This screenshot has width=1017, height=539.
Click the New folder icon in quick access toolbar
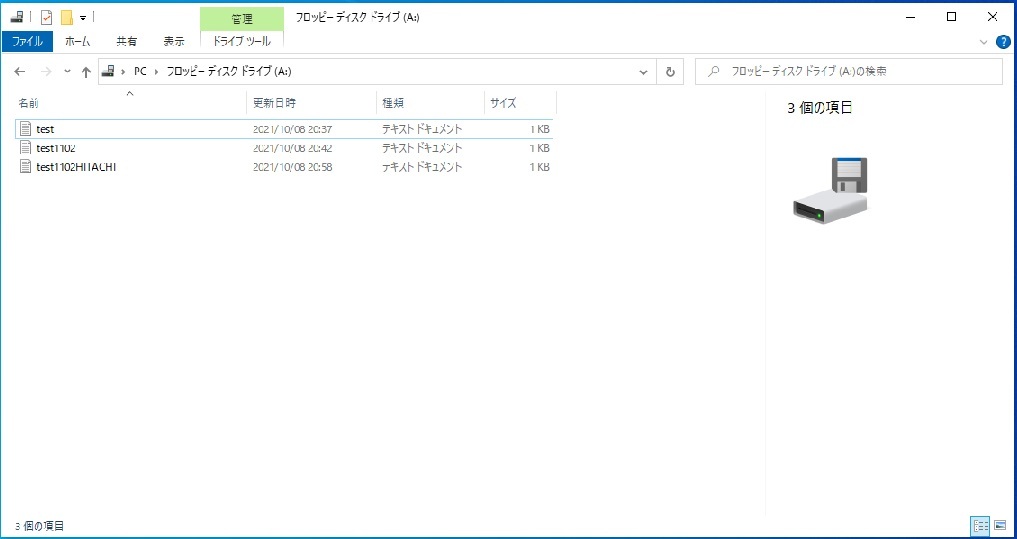[x=66, y=17]
